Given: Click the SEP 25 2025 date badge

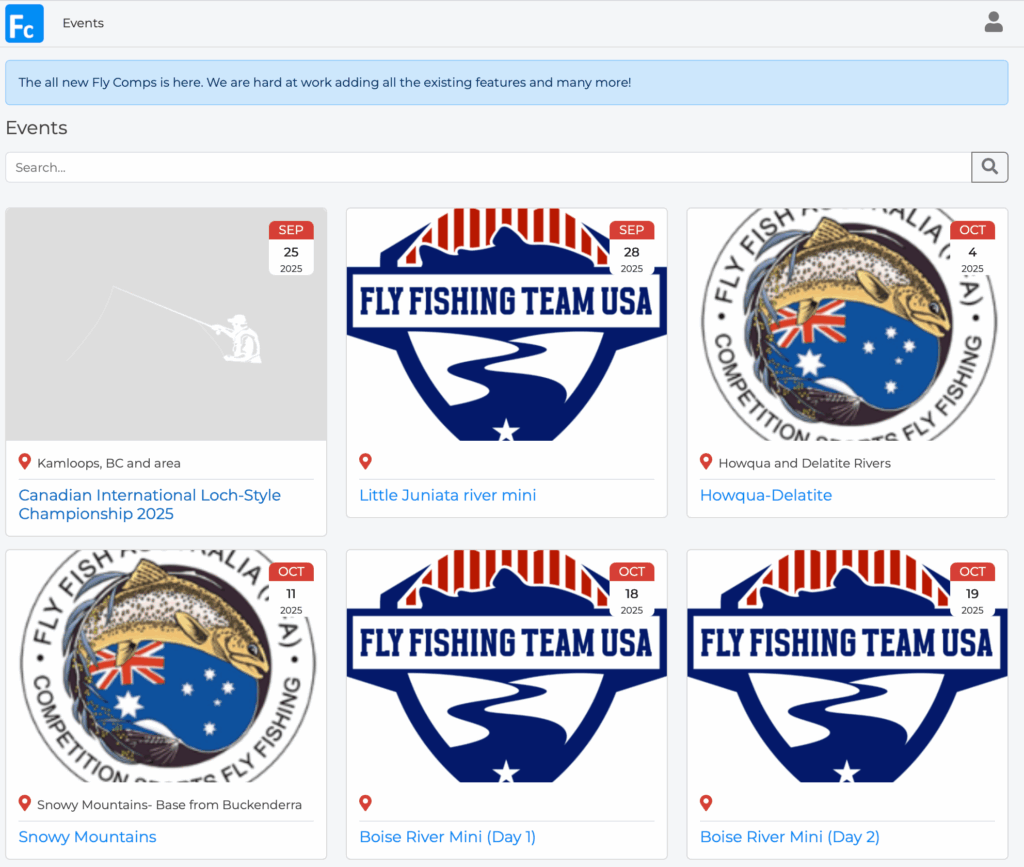Looking at the screenshot, I should (291, 247).
